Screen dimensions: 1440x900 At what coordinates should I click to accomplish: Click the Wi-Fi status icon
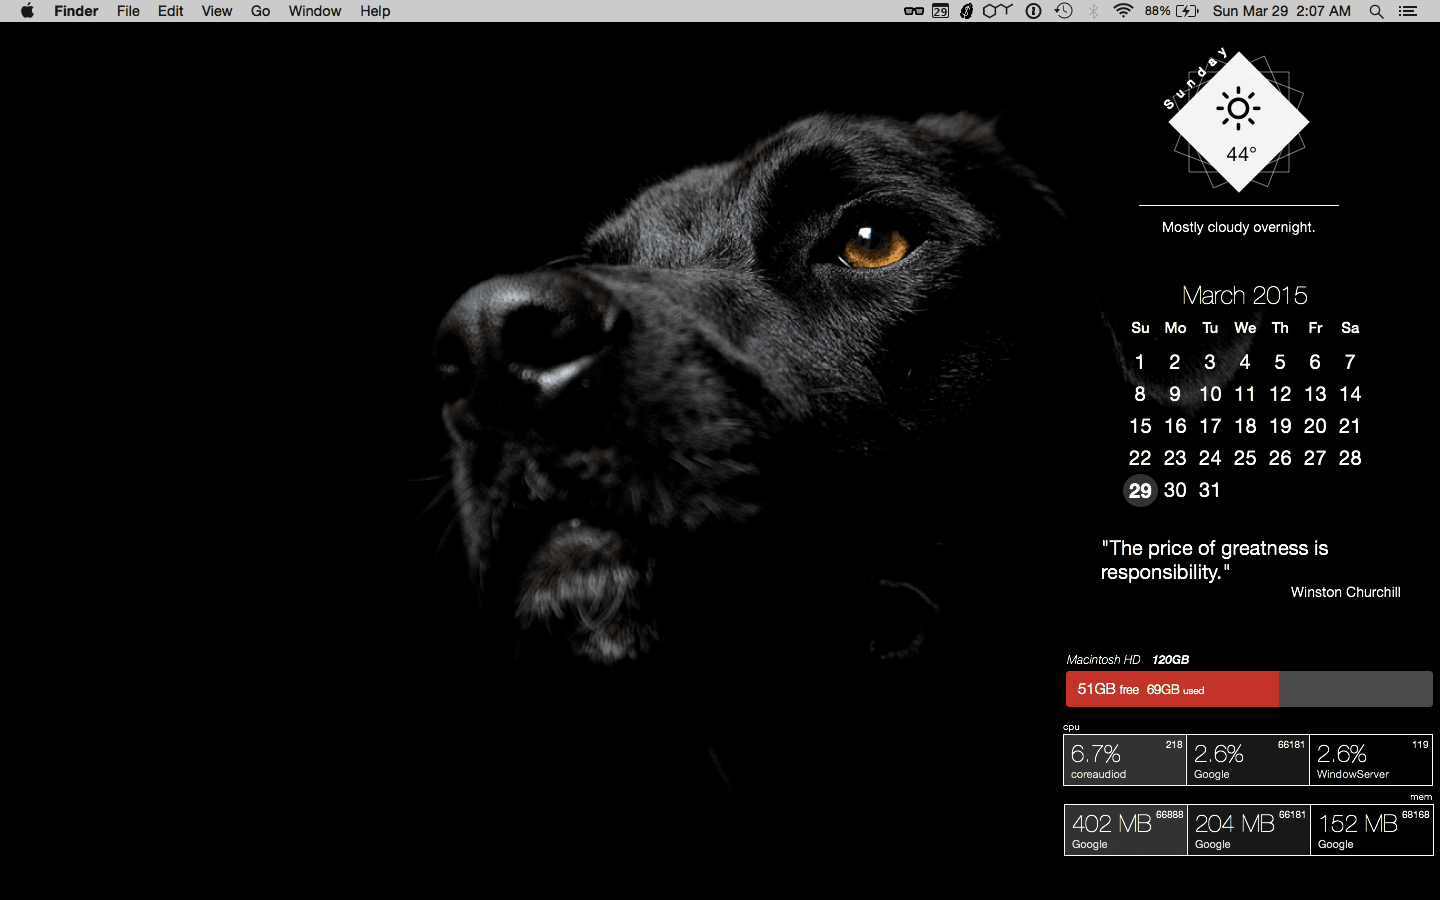coord(1123,11)
